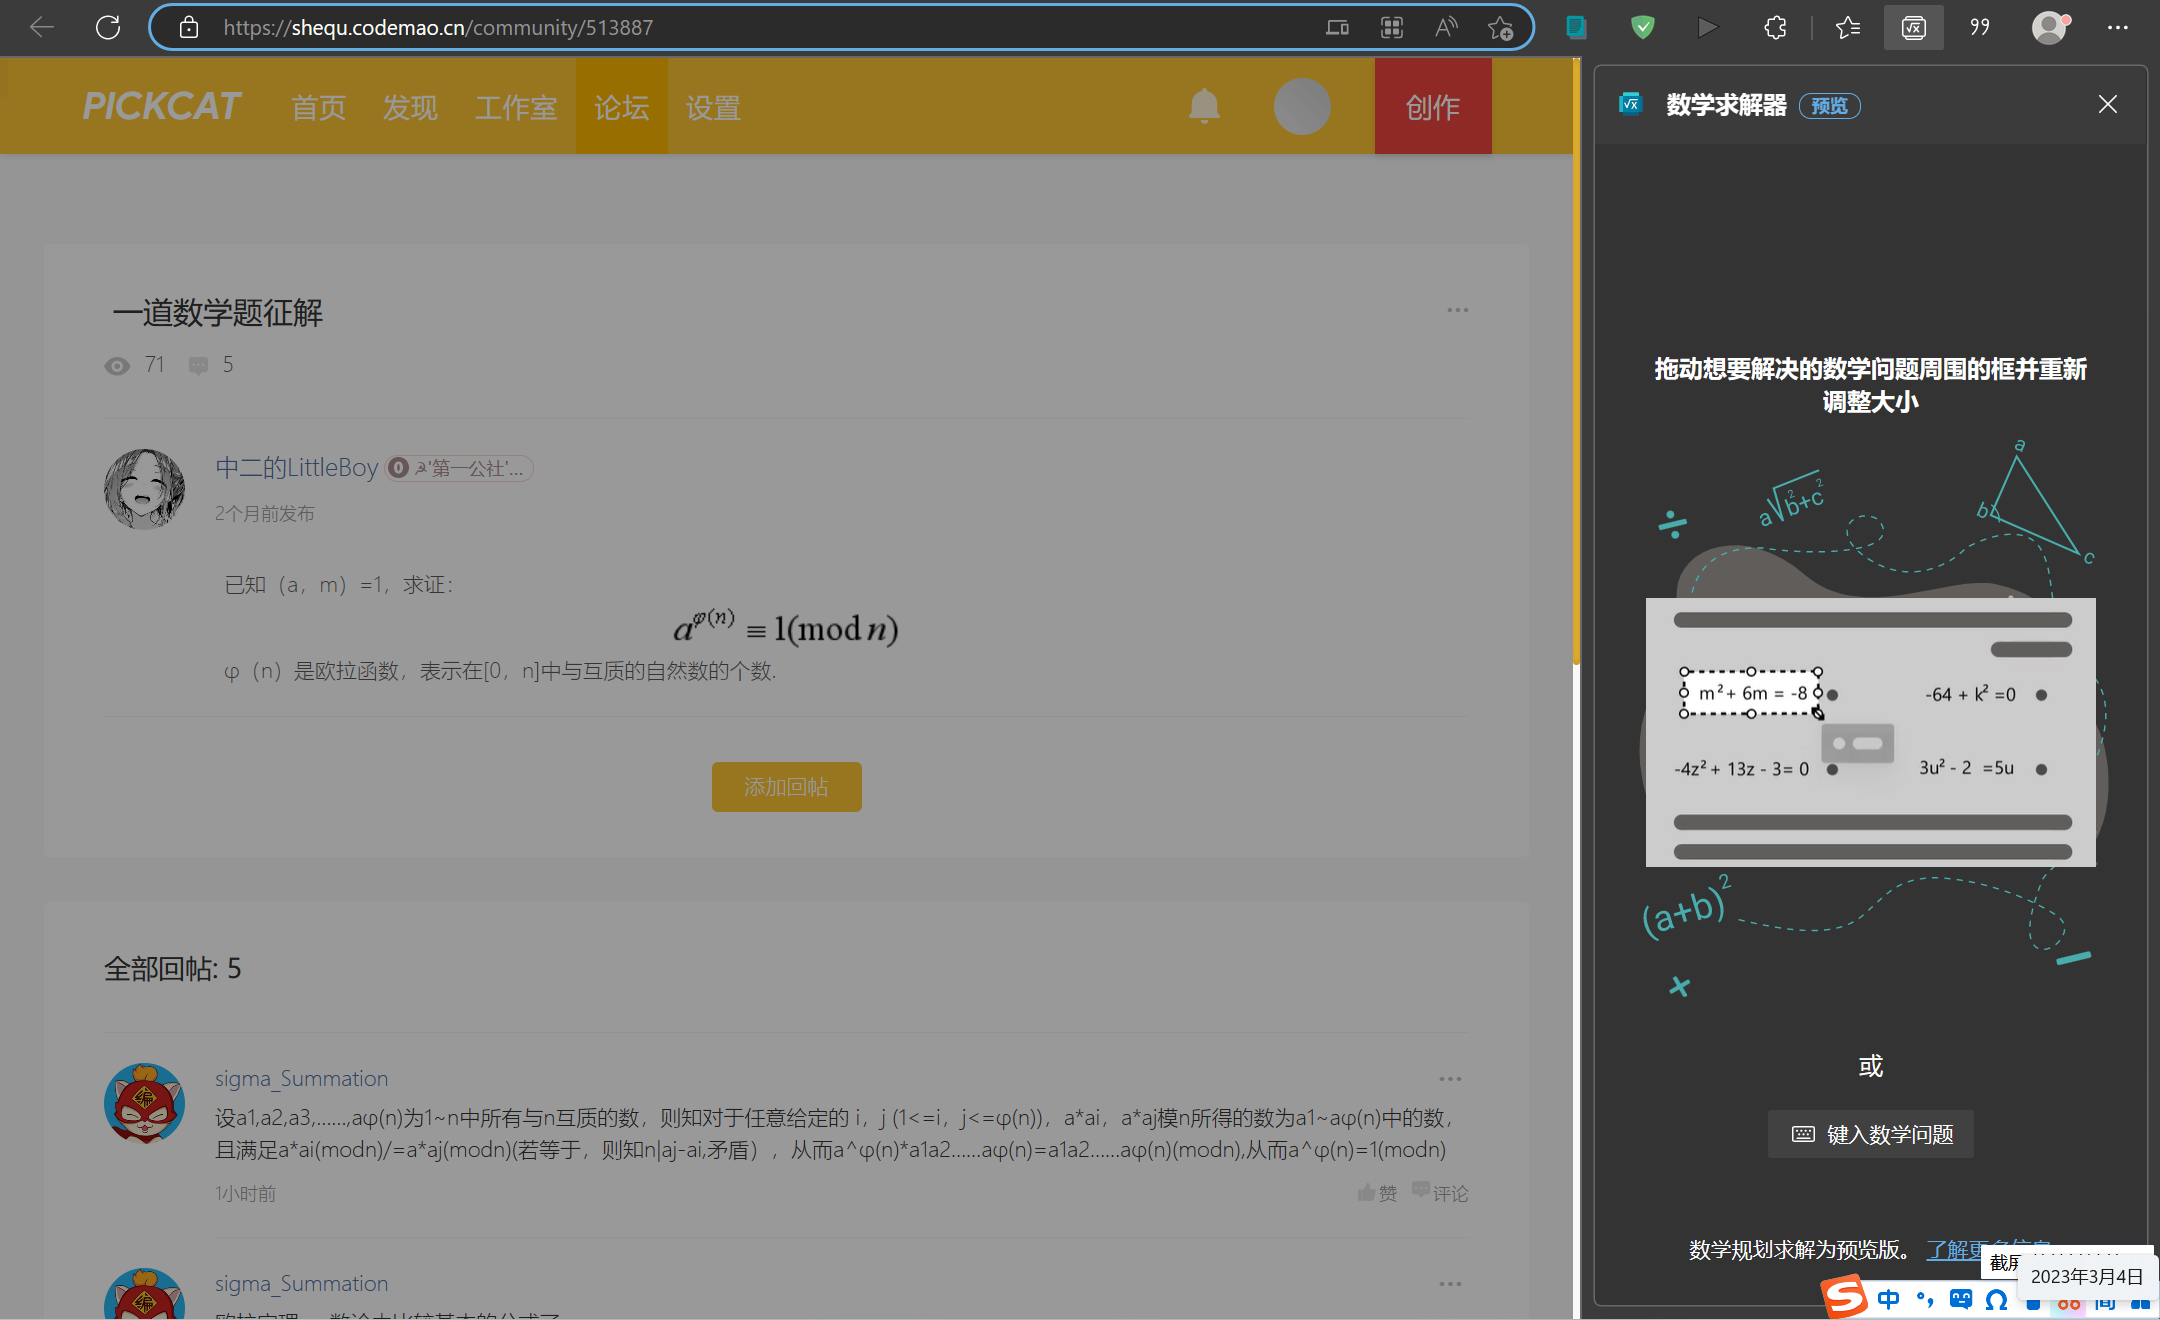Click the 键入数学问题 button
This screenshot has height=1320, width=2160.
1871,1134
